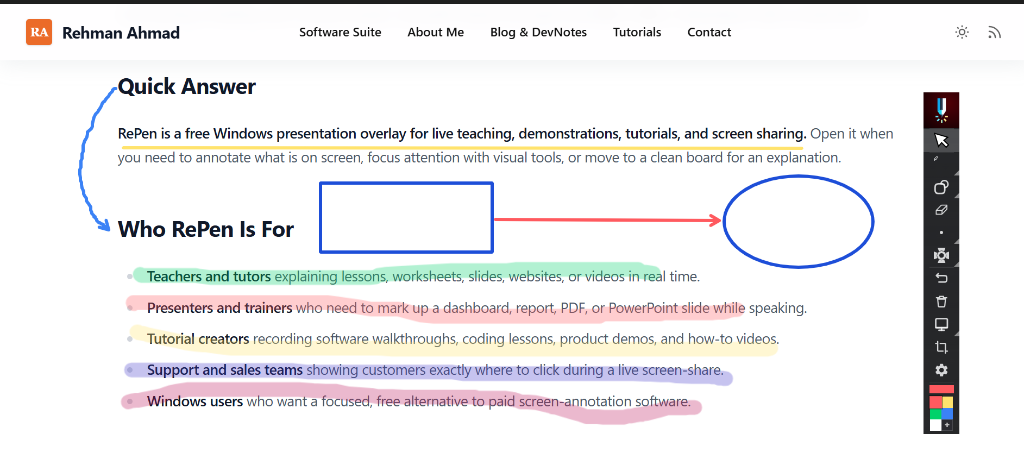Activate the spotlight focus tool
The height and width of the screenshot is (450, 1024).
coord(941,255)
